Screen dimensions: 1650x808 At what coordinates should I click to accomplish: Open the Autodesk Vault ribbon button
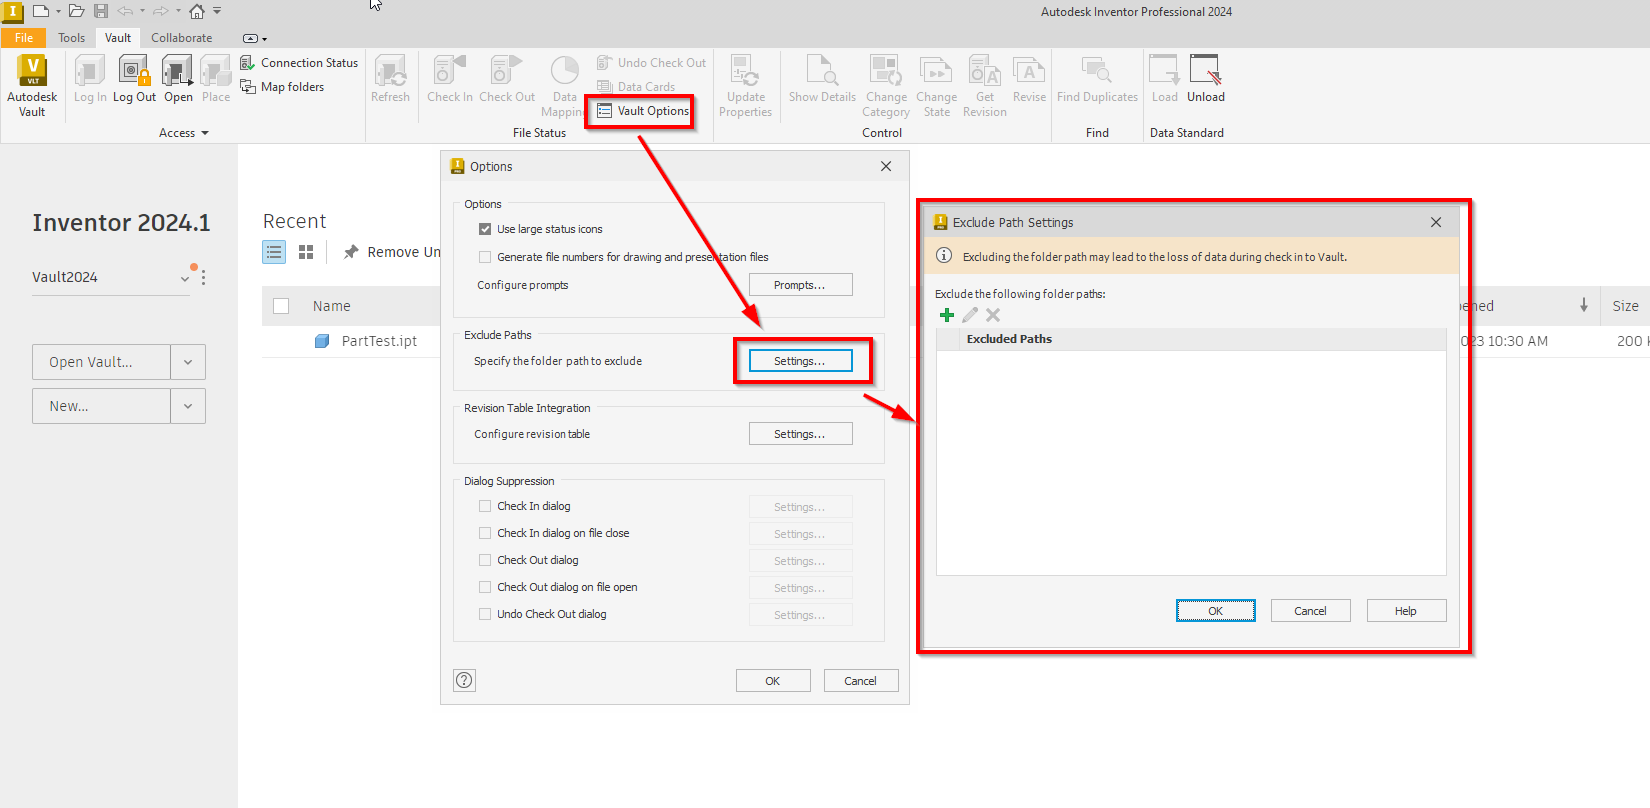[x=32, y=86]
